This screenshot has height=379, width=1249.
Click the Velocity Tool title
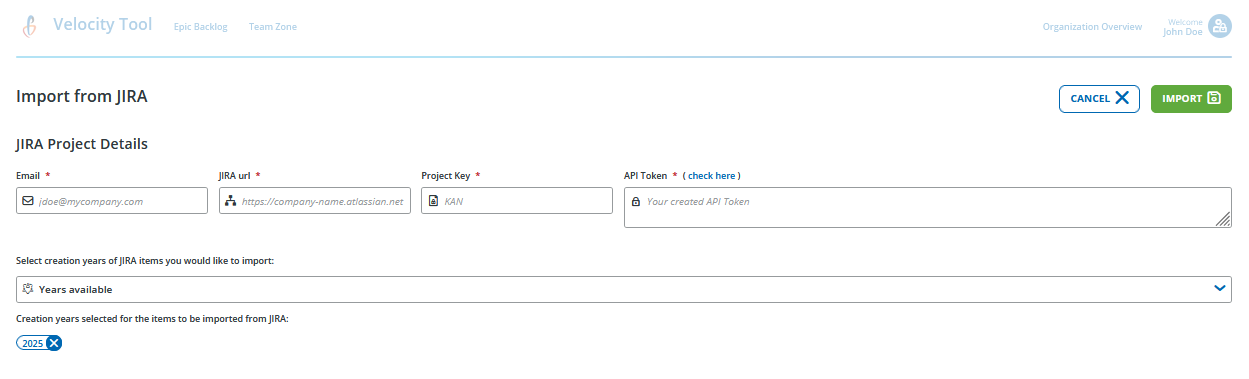tap(102, 24)
